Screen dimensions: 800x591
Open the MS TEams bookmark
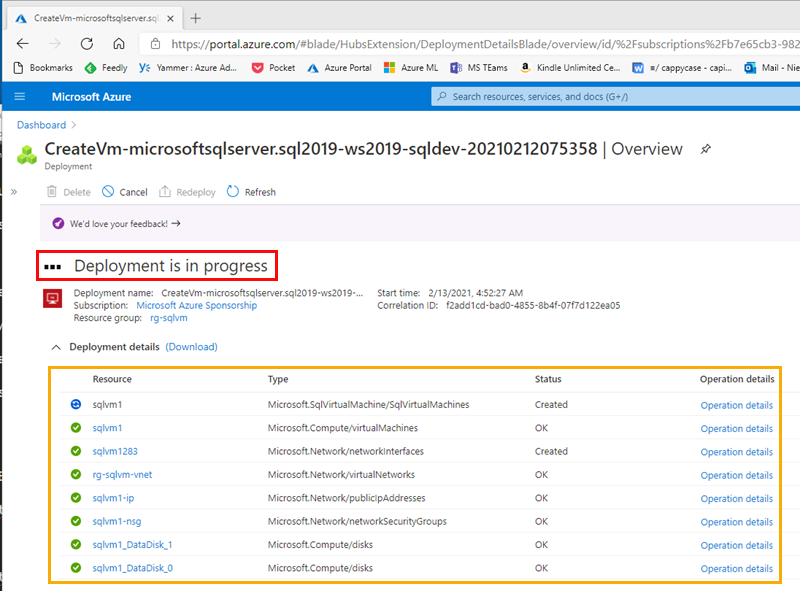click(x=479, y=68)
